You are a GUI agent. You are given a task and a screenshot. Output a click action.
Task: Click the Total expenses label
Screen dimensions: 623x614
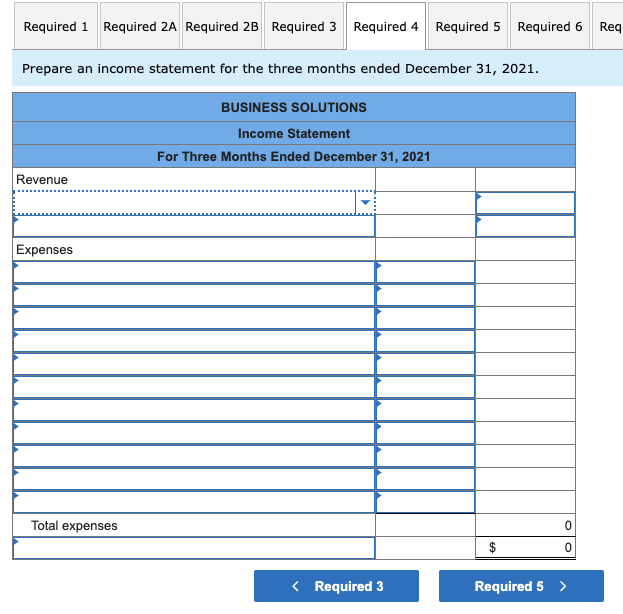pyautogui.click(x=74, y=525)
